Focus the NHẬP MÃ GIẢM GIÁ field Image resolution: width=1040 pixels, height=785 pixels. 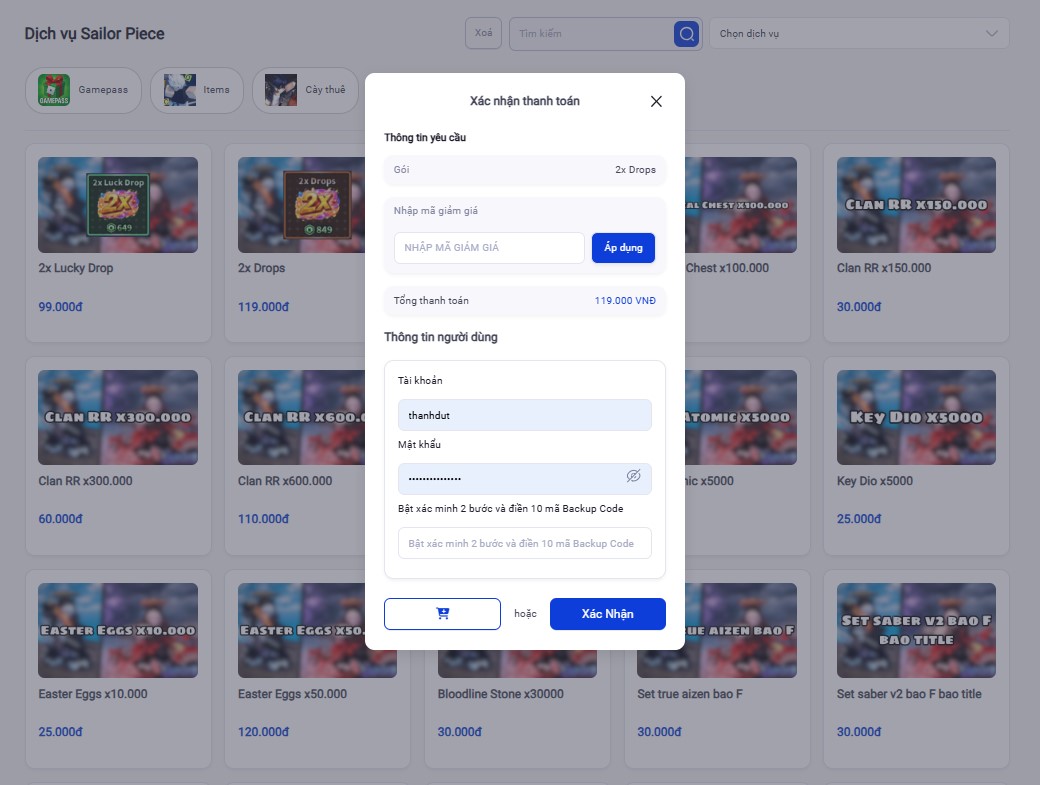click(x=489, y=248)
